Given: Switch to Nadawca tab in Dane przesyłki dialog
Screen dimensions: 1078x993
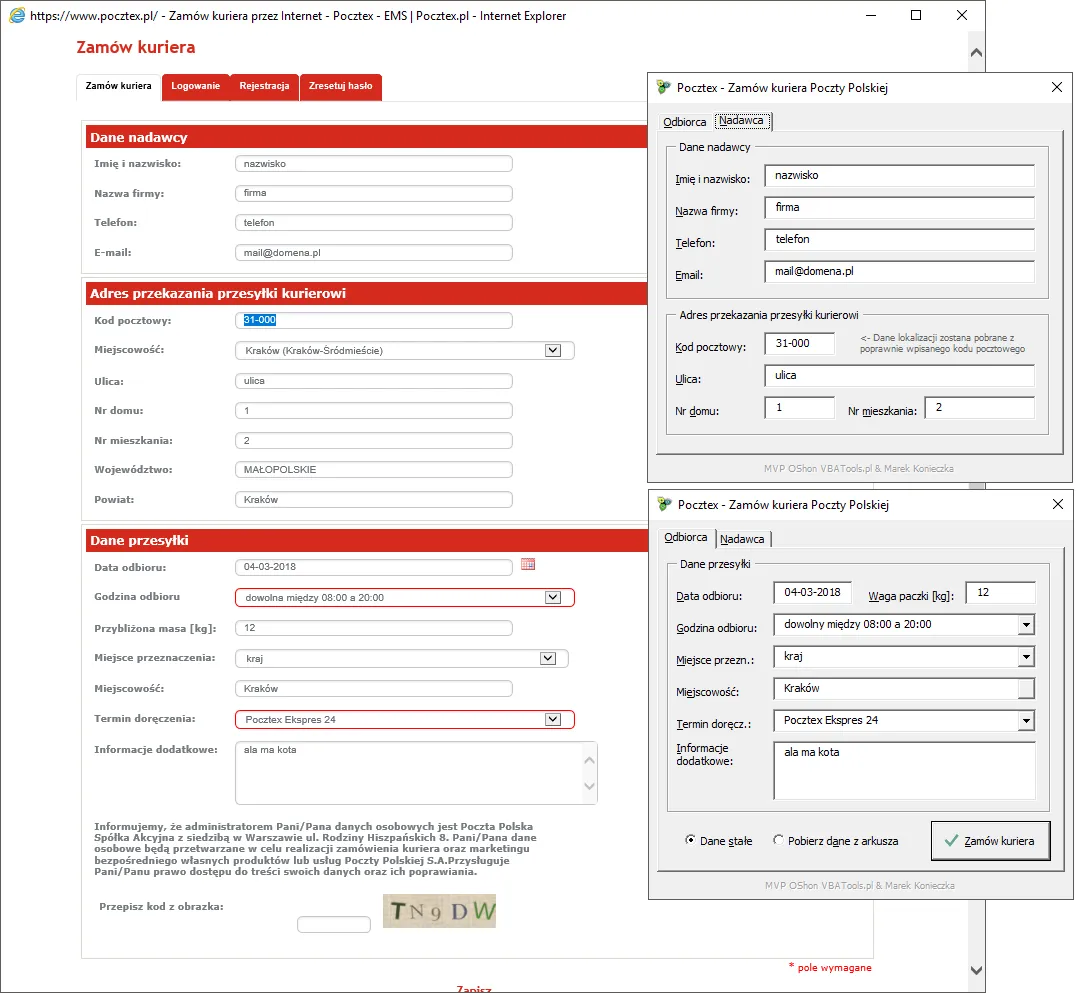Looking at the screenshot, I should (742, 539).
